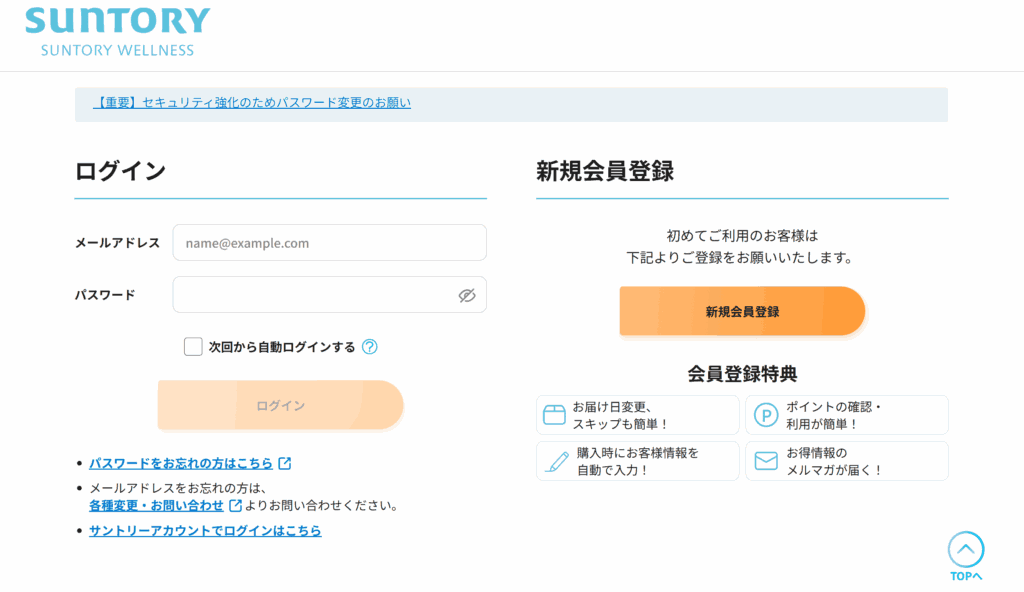This screenshot has width=1024, height=592.
Task: Click the 会員登録特典 heading
Action: point(743,374)
